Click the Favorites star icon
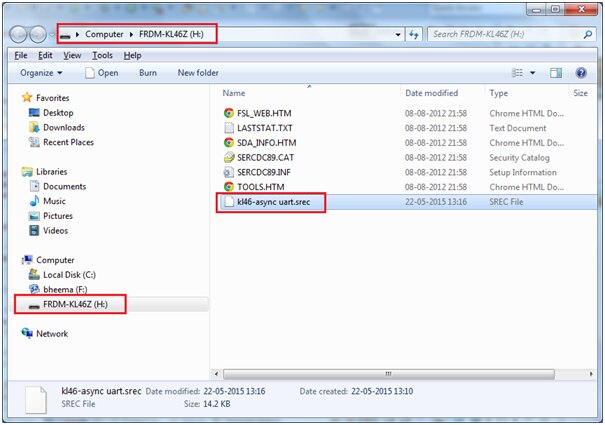This screenshot has height=425, width=605. coord(27,97)
